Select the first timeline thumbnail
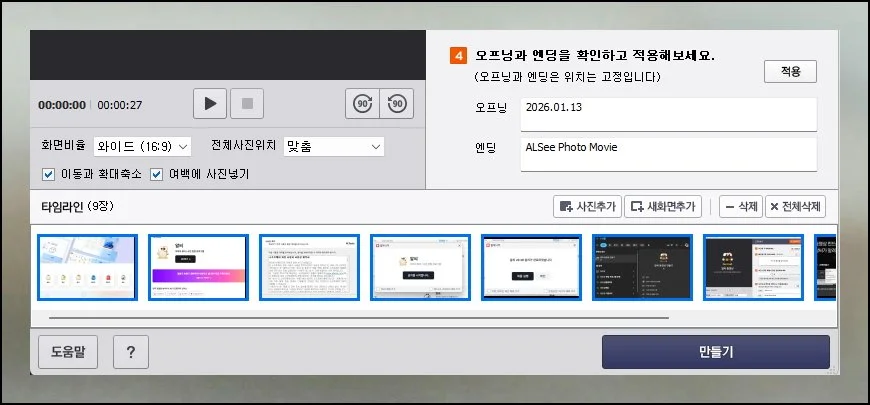Image resolution: width=870 pixels, height=405 pixels. tap(87, 267)
